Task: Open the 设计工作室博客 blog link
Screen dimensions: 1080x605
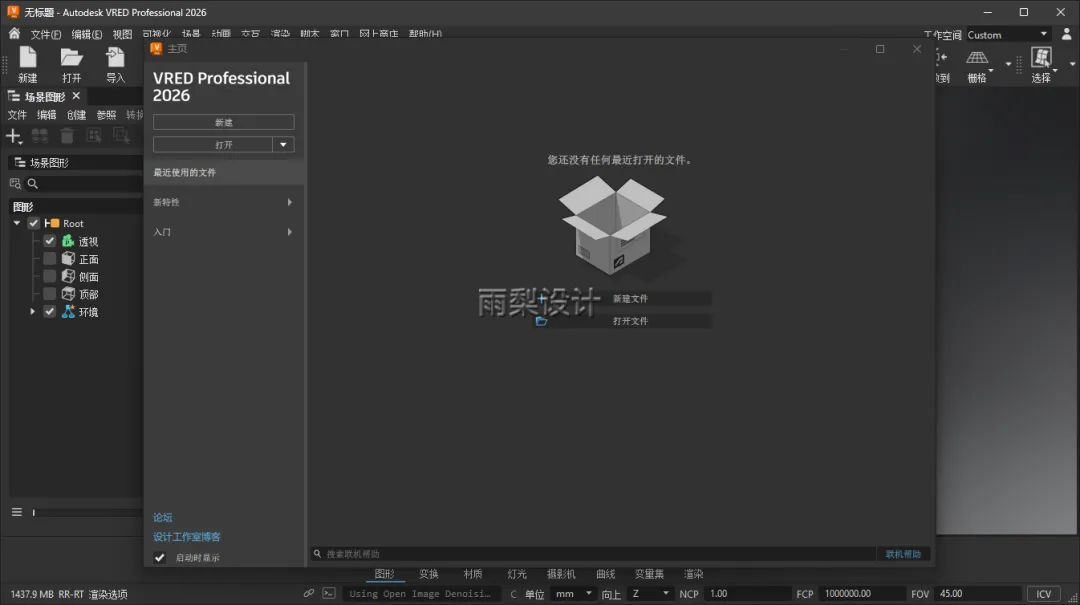Action: pos(187,537)
